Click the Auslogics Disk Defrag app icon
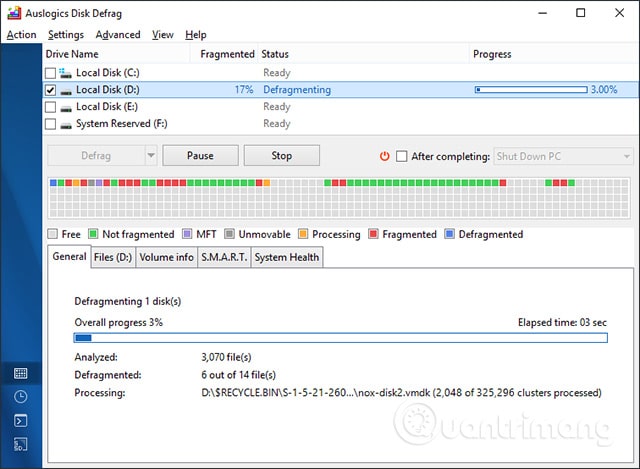 click(x=14, y=13)
